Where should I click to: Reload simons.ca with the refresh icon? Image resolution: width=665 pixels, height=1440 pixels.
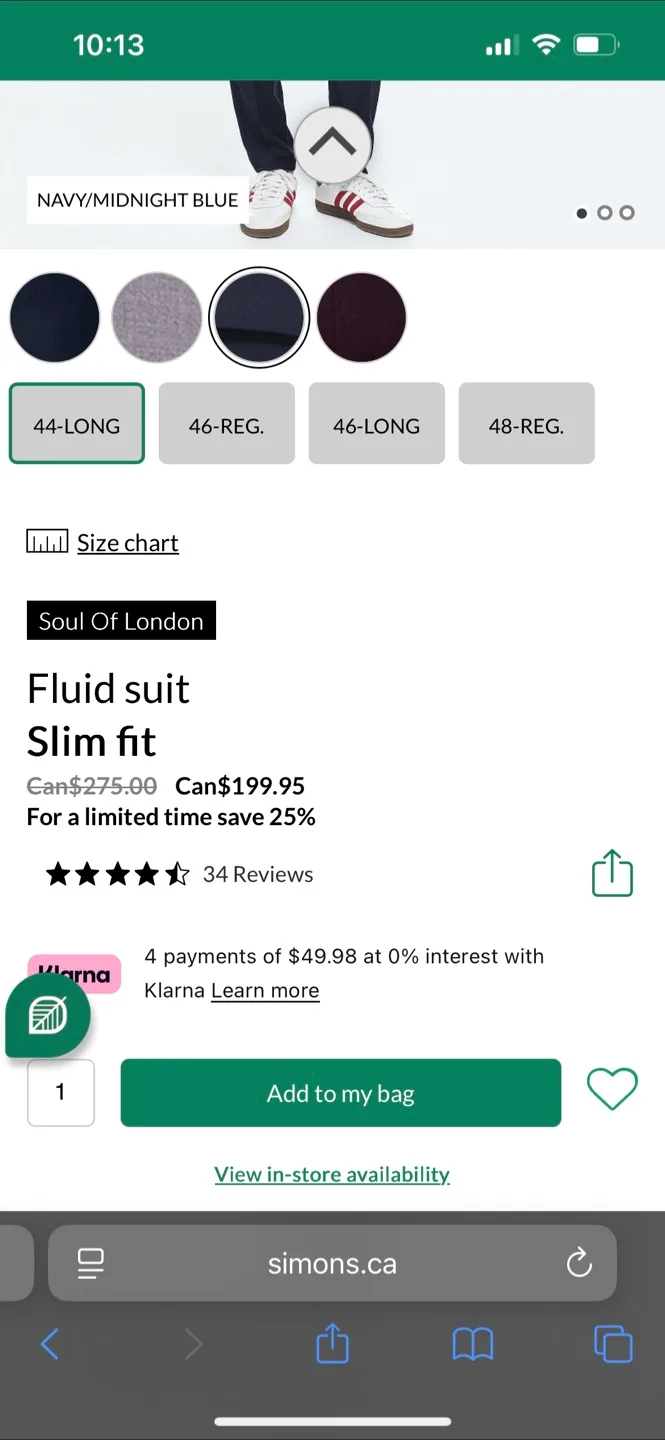click(579, 1263)
